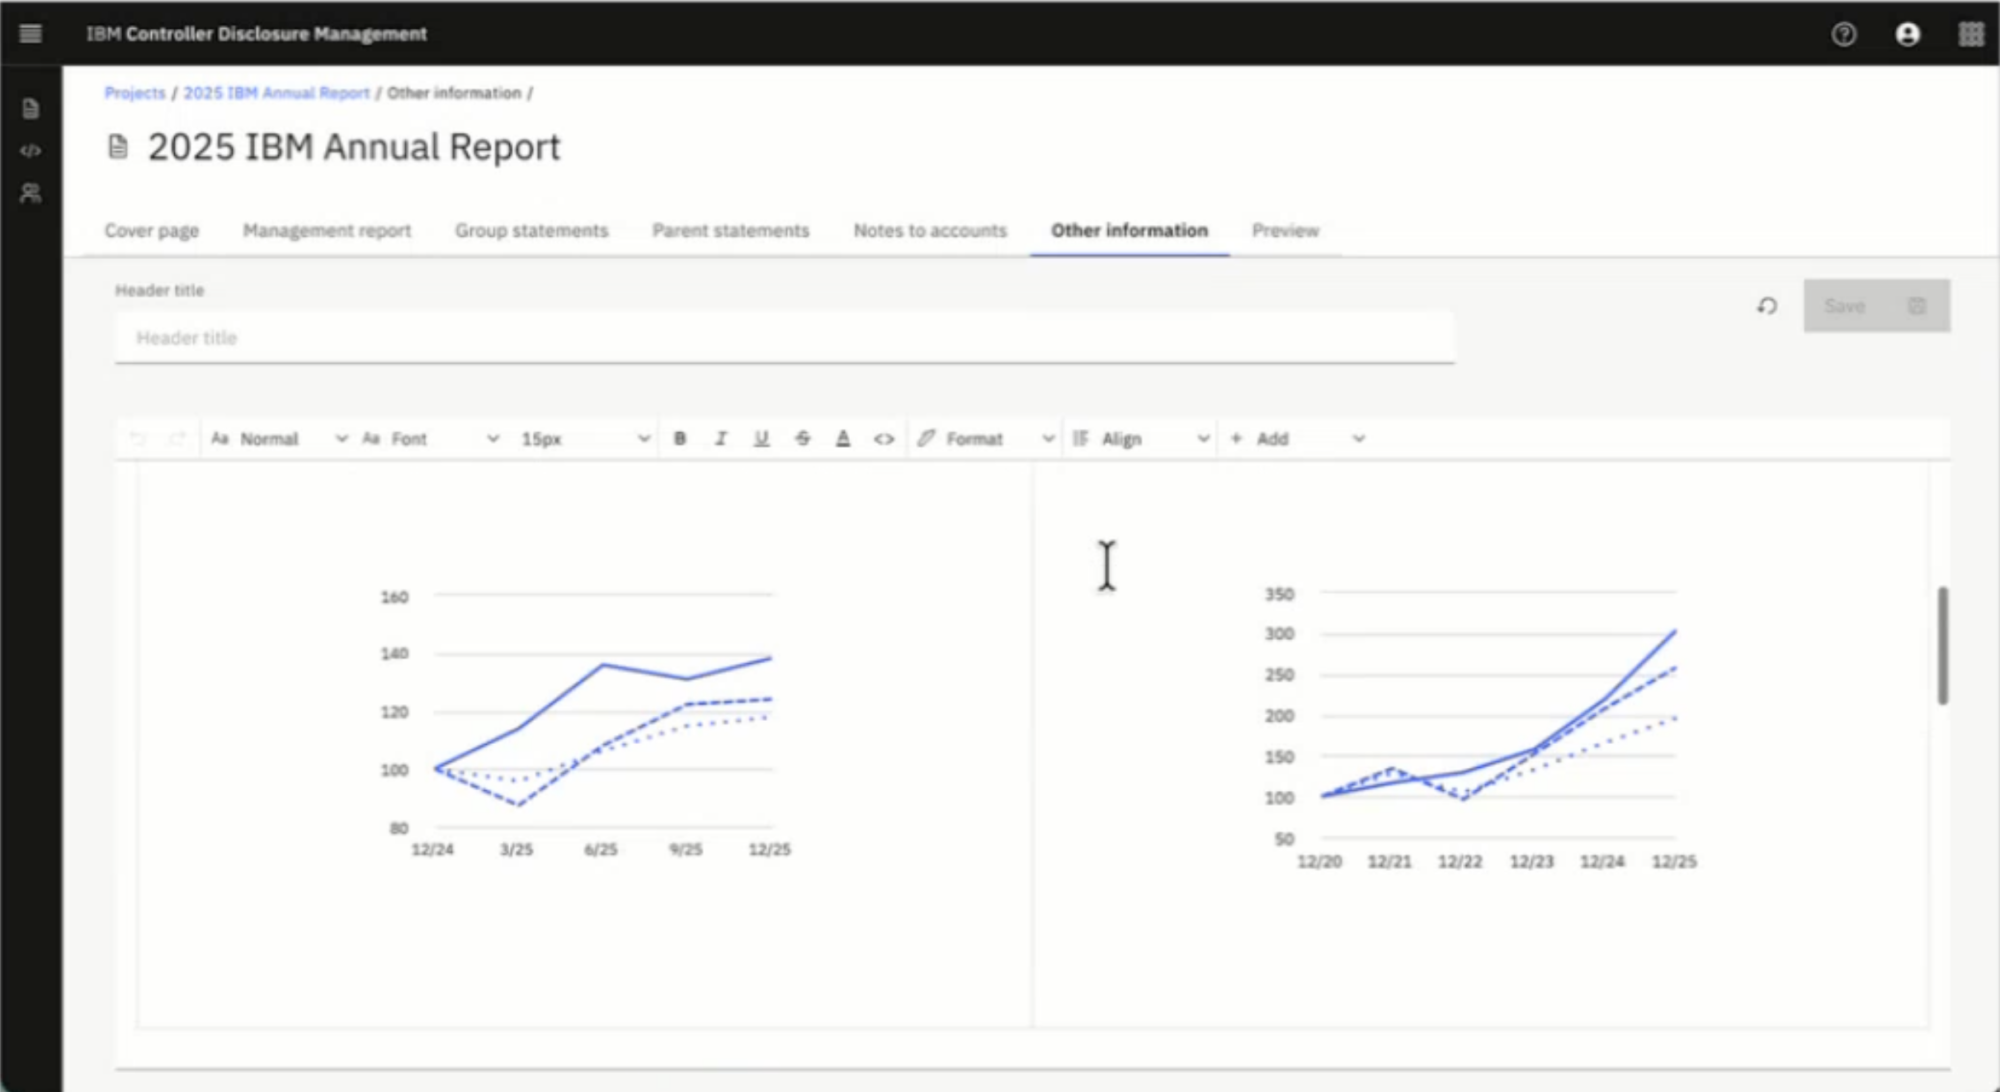Switch to Cover page tab
2000x1092 pixels.
[152, 231]
